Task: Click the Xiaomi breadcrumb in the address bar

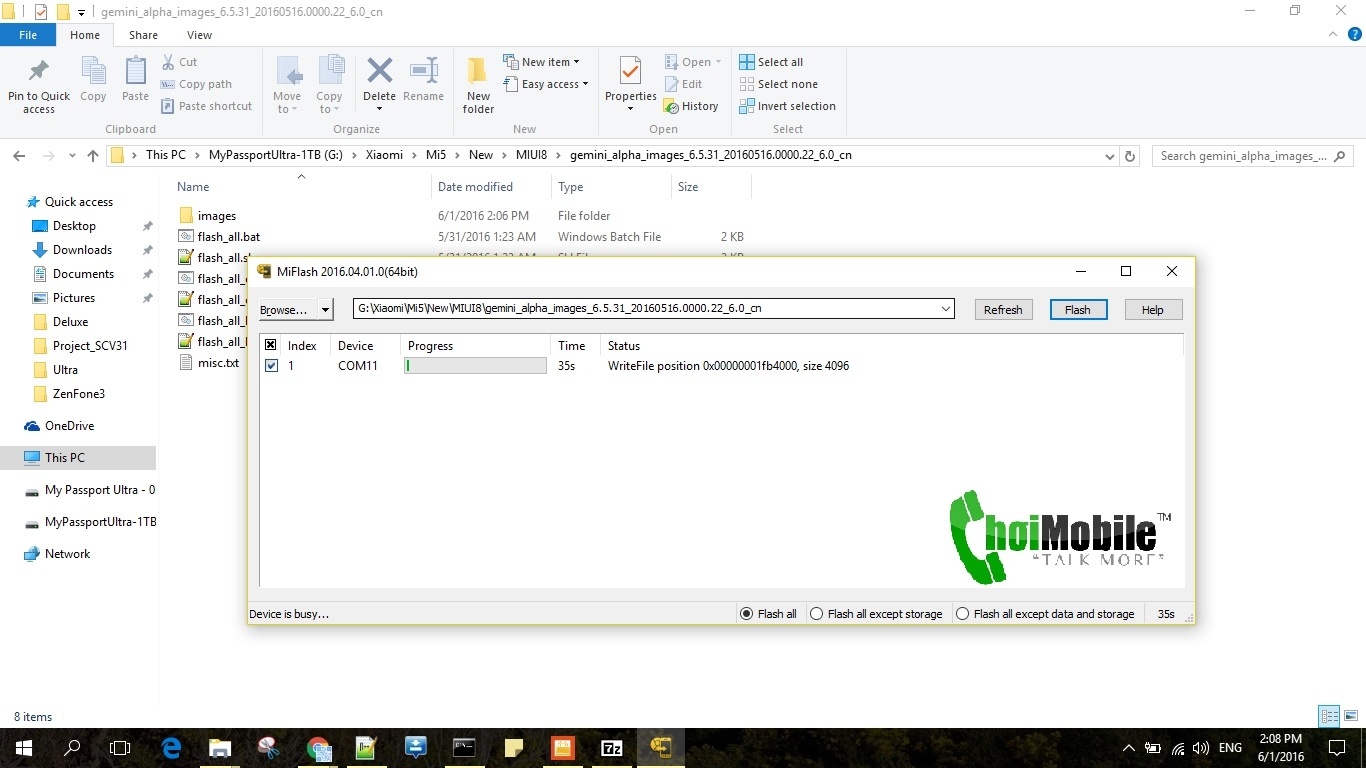Action: pyautogui.click(x=384, y=155)
